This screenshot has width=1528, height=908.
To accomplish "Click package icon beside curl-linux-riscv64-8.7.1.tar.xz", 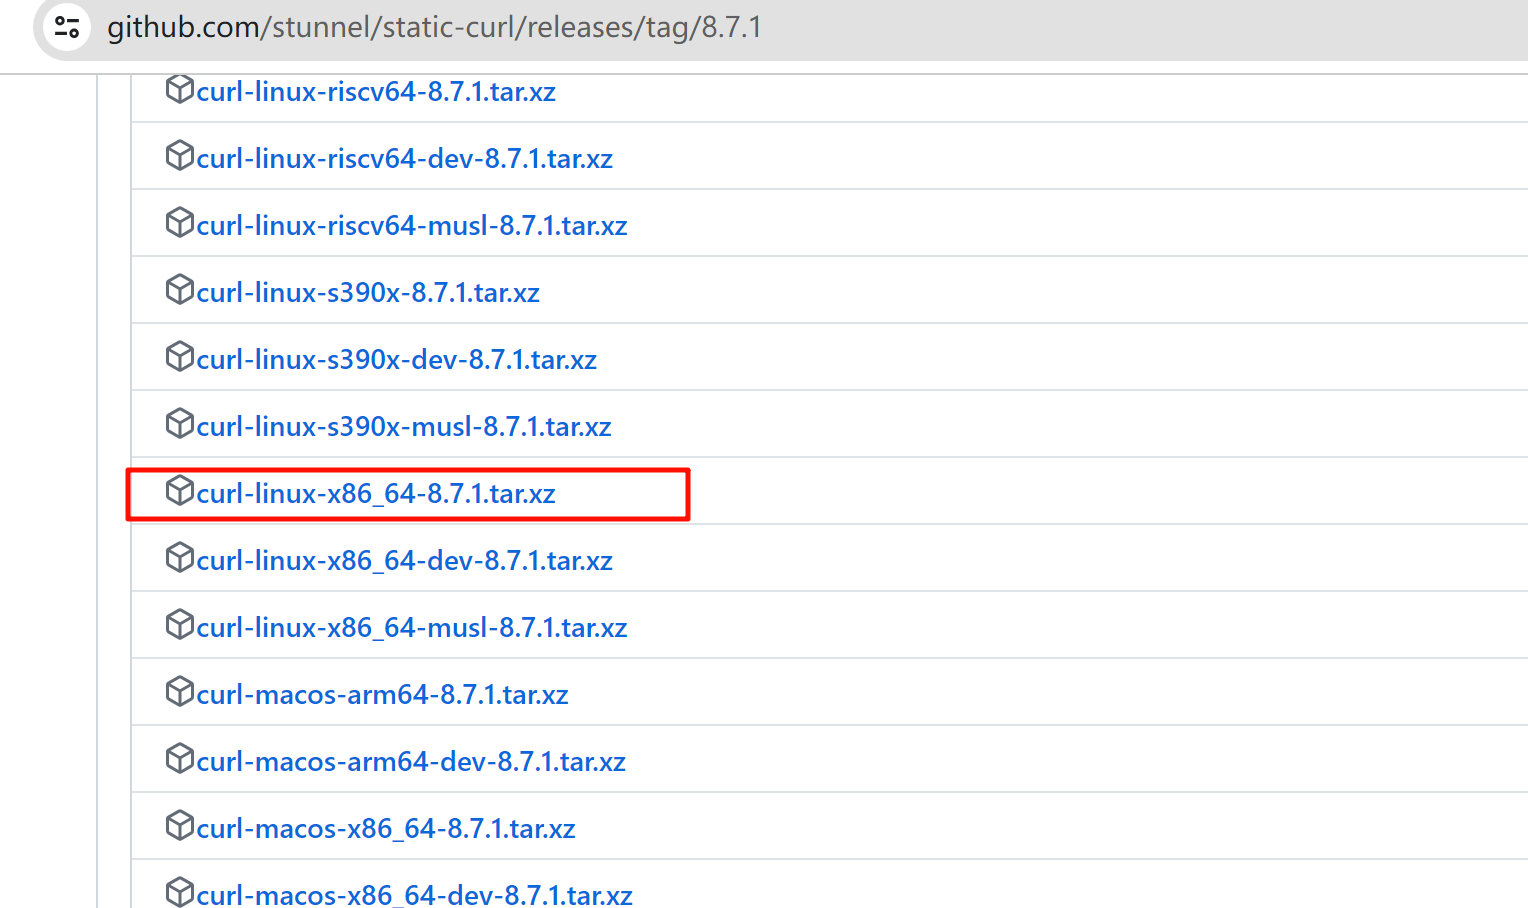I will [x=179, y=89].
